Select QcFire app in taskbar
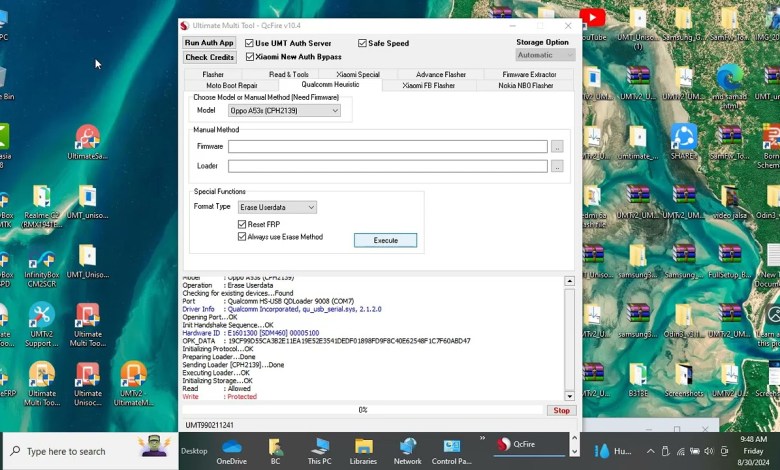Image resolution: width=780 pixels, height=470 pixels. [518, 444]
